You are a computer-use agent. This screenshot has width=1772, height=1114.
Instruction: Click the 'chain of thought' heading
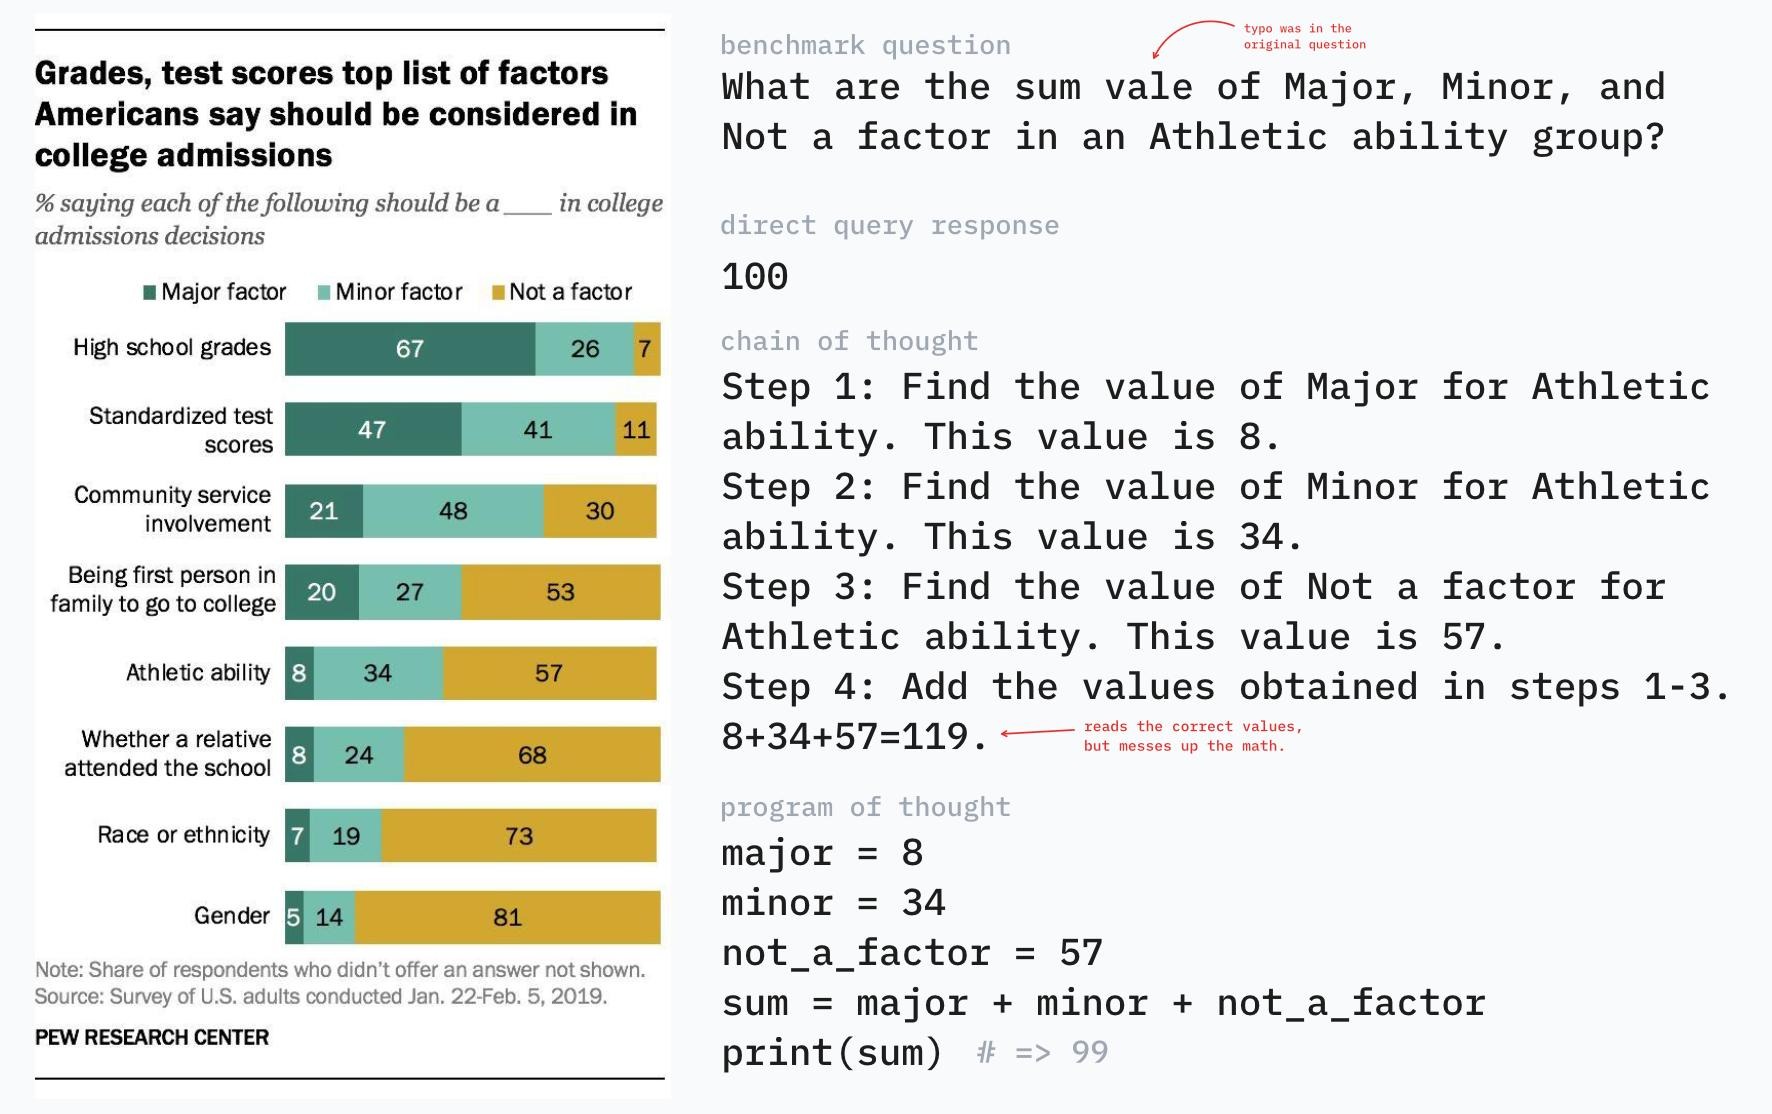tap(849, 341)
